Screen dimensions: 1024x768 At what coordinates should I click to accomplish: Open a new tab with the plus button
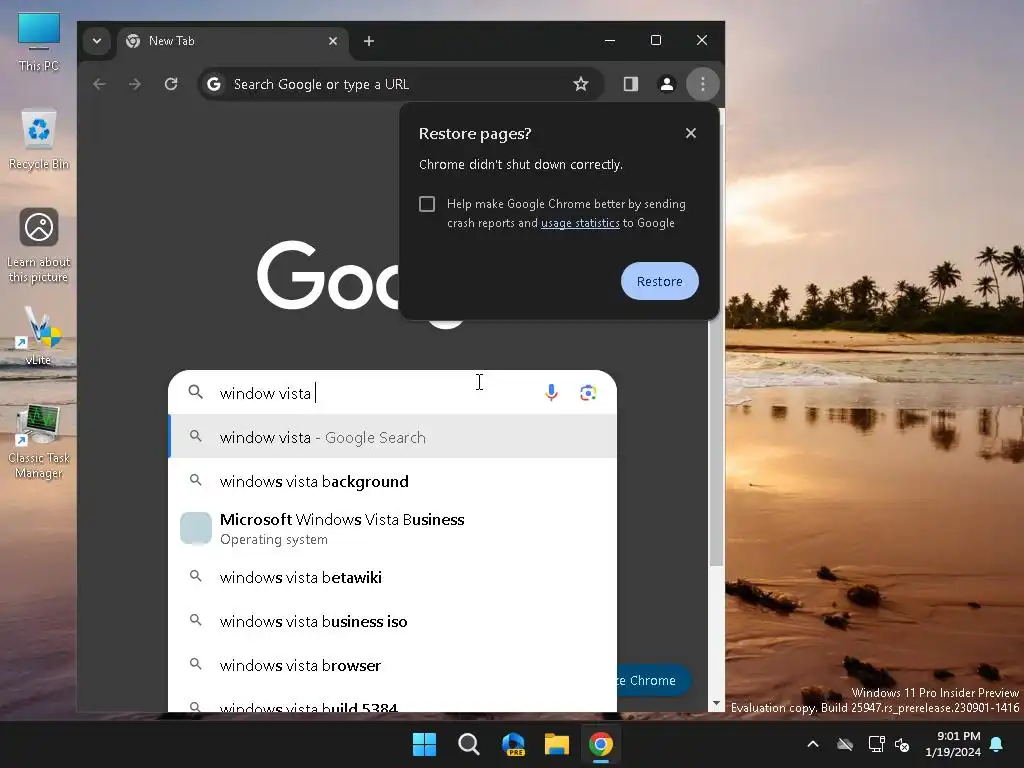pyautogui.click(x=369, y=41)
